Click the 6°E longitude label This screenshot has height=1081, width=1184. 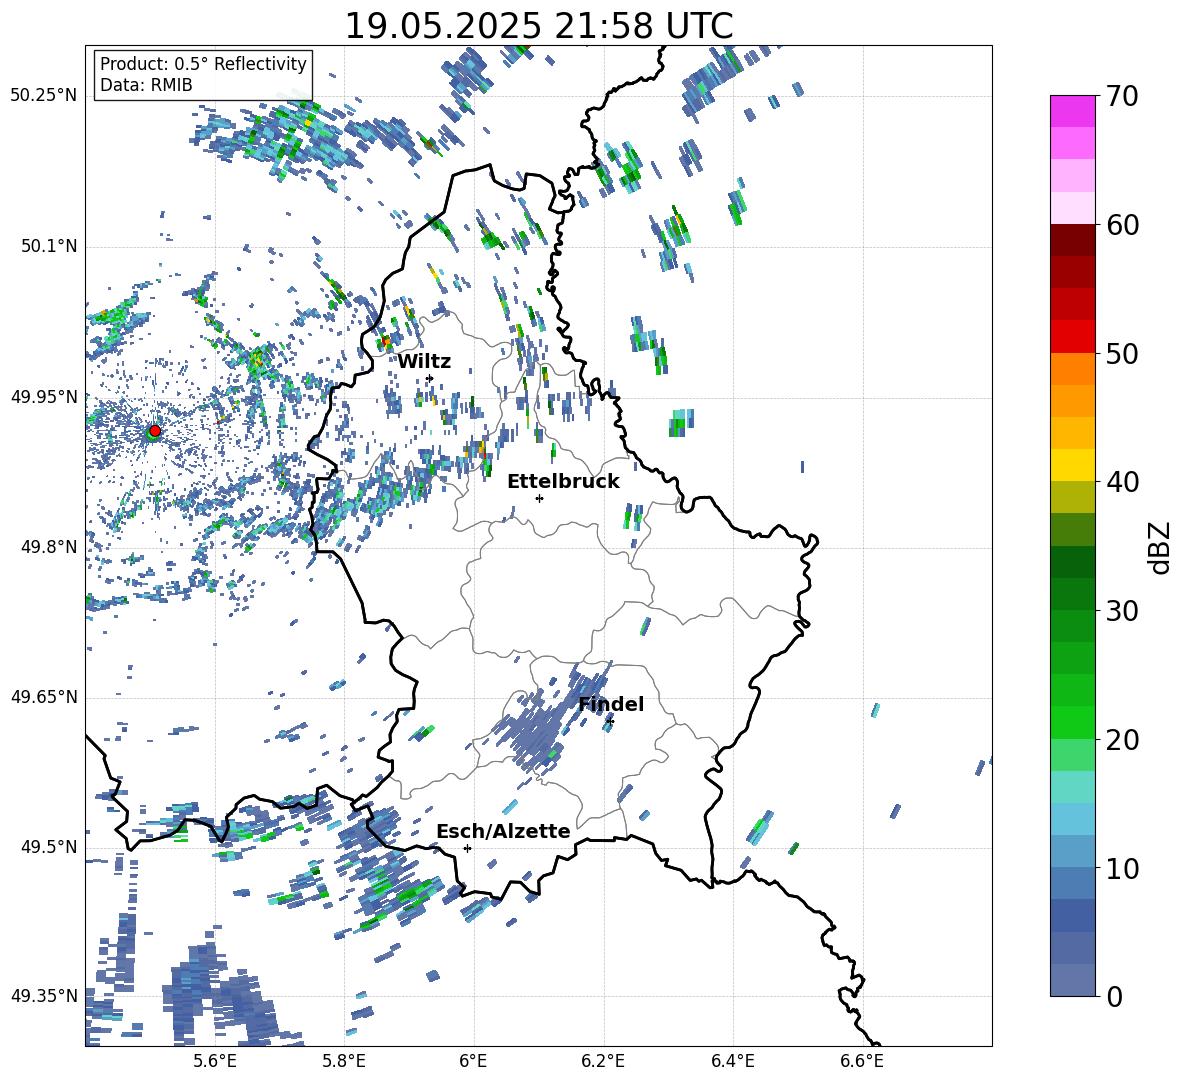tap(473, 1061)
